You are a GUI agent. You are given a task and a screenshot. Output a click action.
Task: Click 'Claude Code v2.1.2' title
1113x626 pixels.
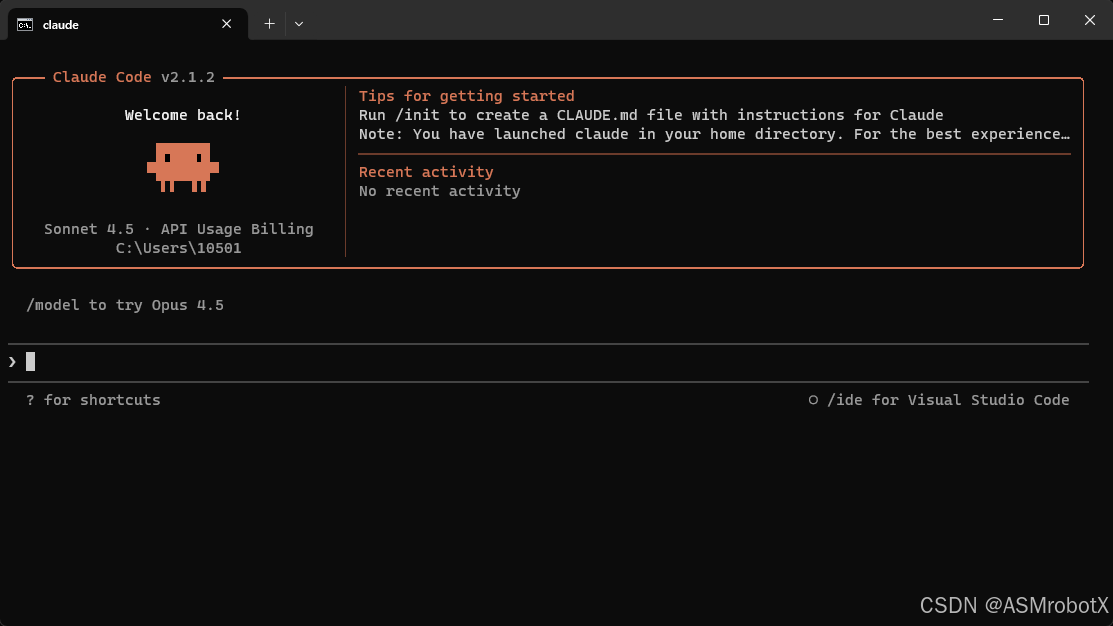(133, 77)
